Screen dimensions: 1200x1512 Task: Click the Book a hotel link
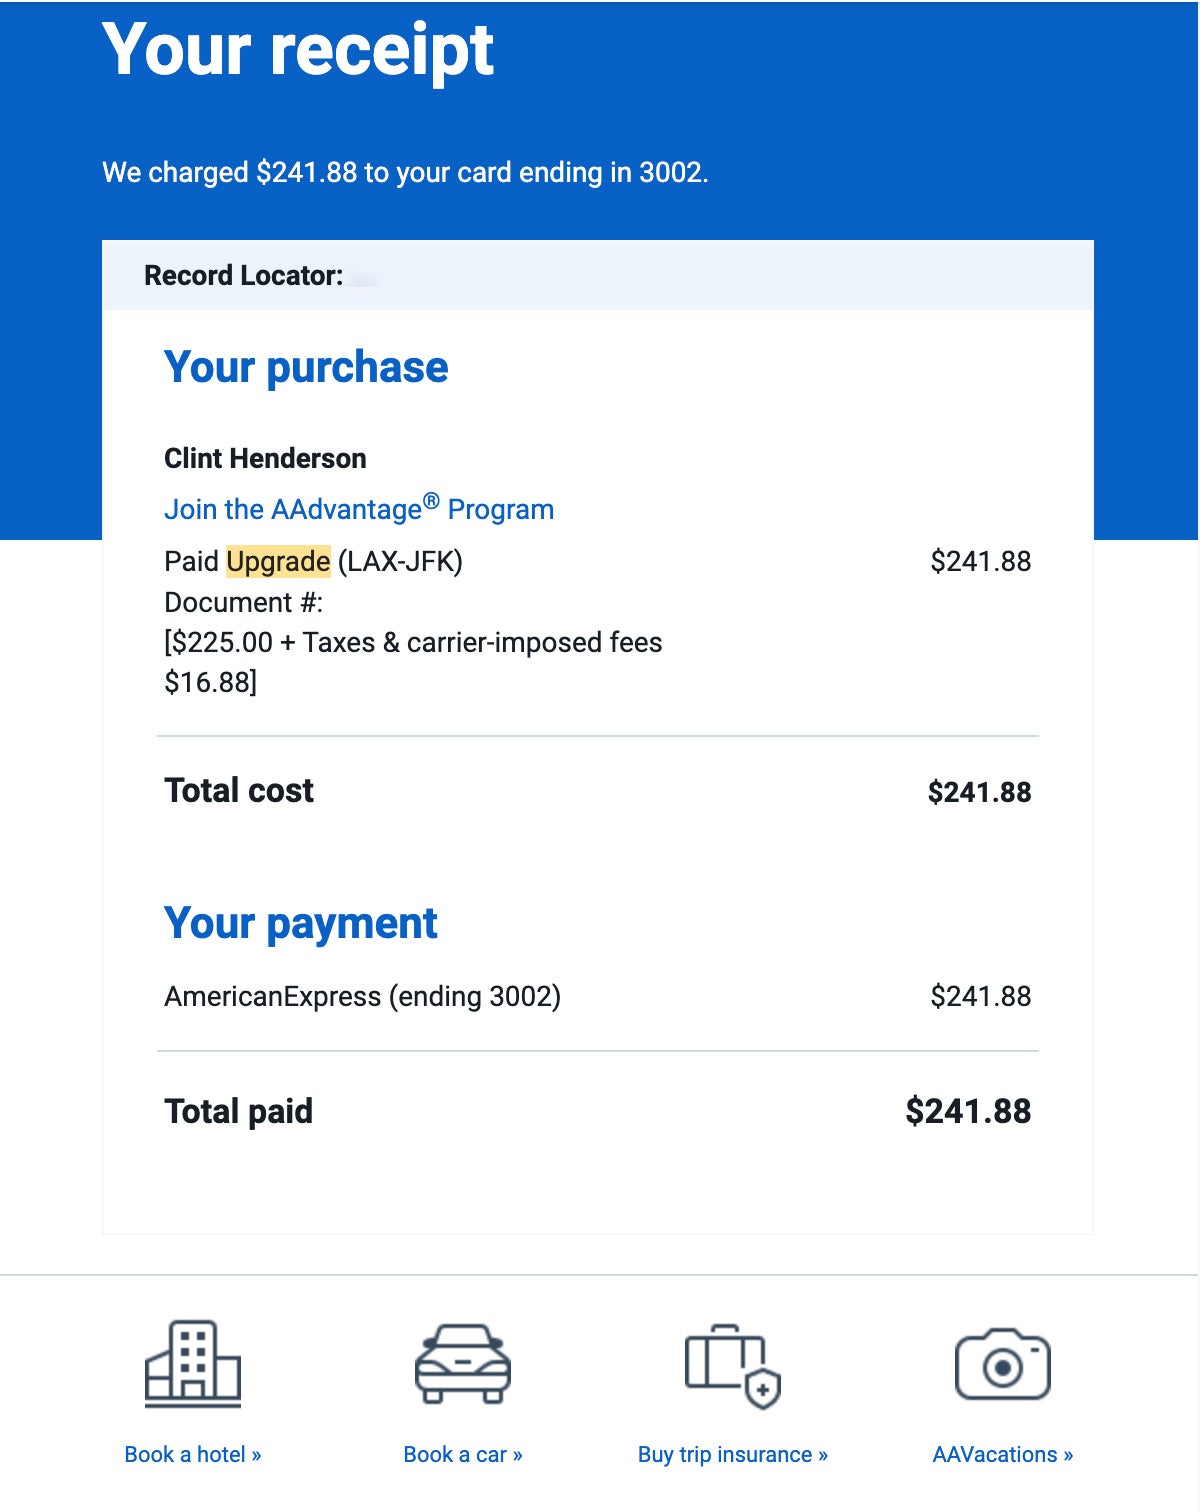(x=192, y=1455)
